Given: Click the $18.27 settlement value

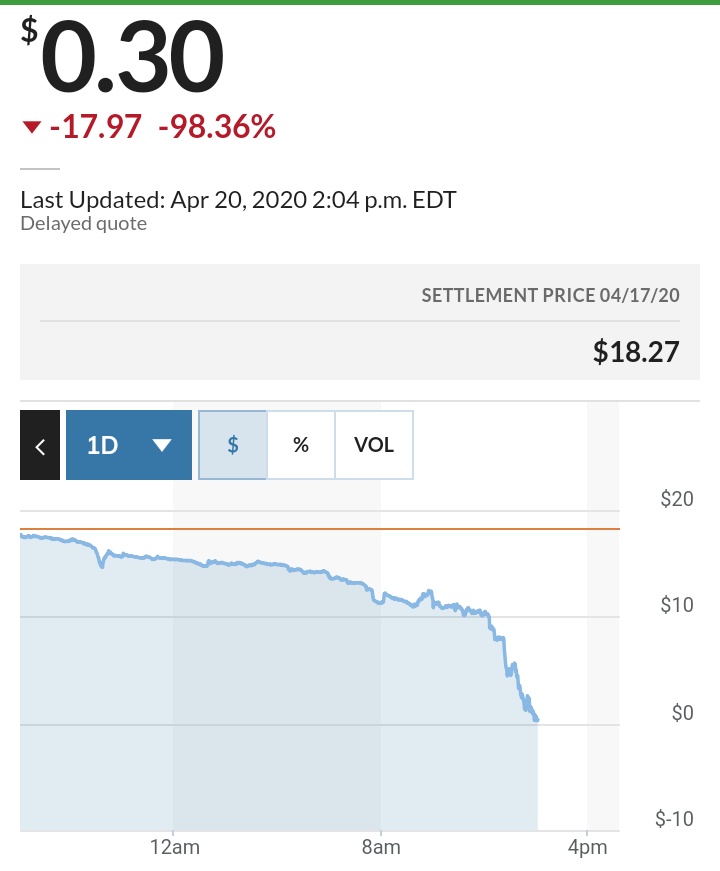Looking at the screenshot, I should coord(636,351).
